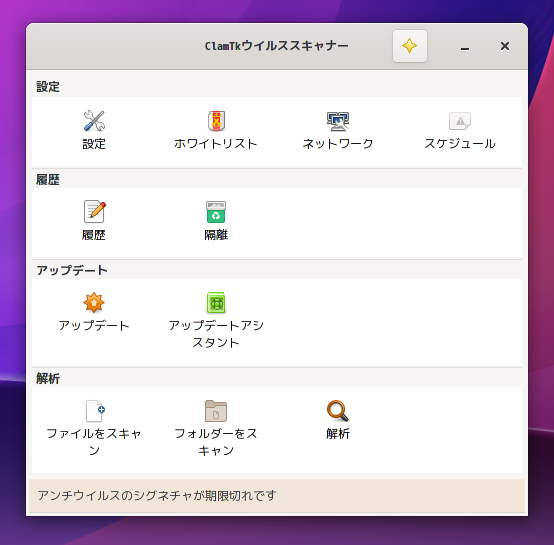Screen dimensions: 554x545
Task: Open the 履歴 notepad with pencil icon
Action: pos(94,211)
